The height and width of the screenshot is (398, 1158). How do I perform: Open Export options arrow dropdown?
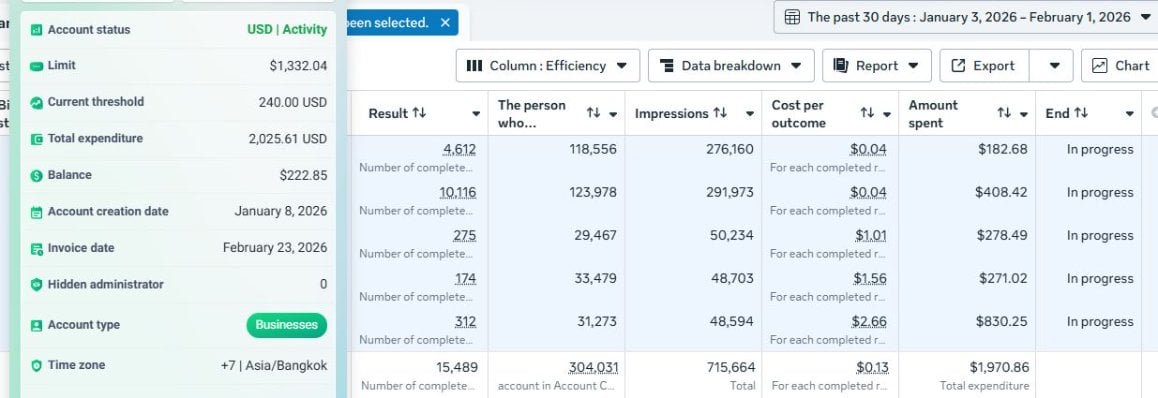point(1055,66)
